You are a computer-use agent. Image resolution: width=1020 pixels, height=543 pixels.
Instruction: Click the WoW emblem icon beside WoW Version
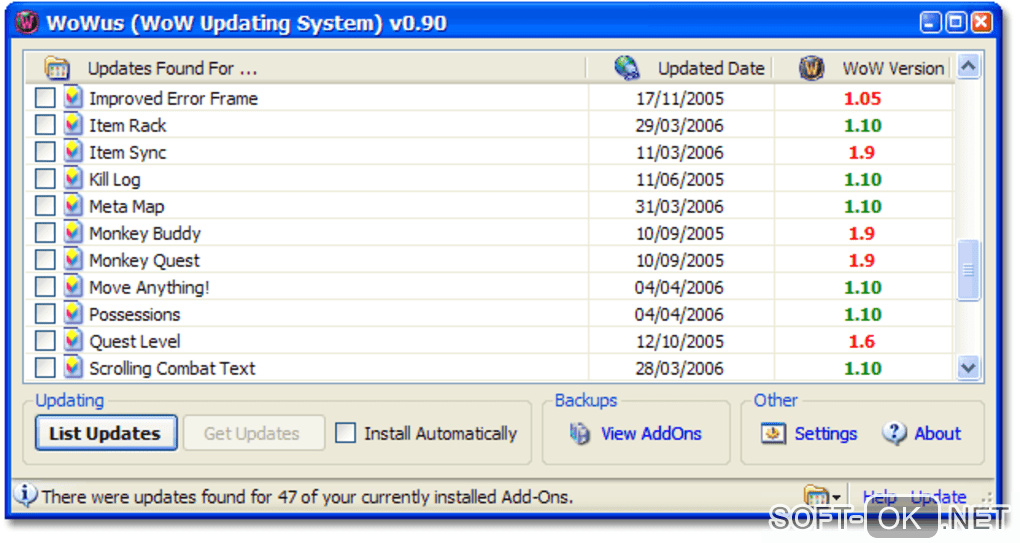(x=811, y=68)
